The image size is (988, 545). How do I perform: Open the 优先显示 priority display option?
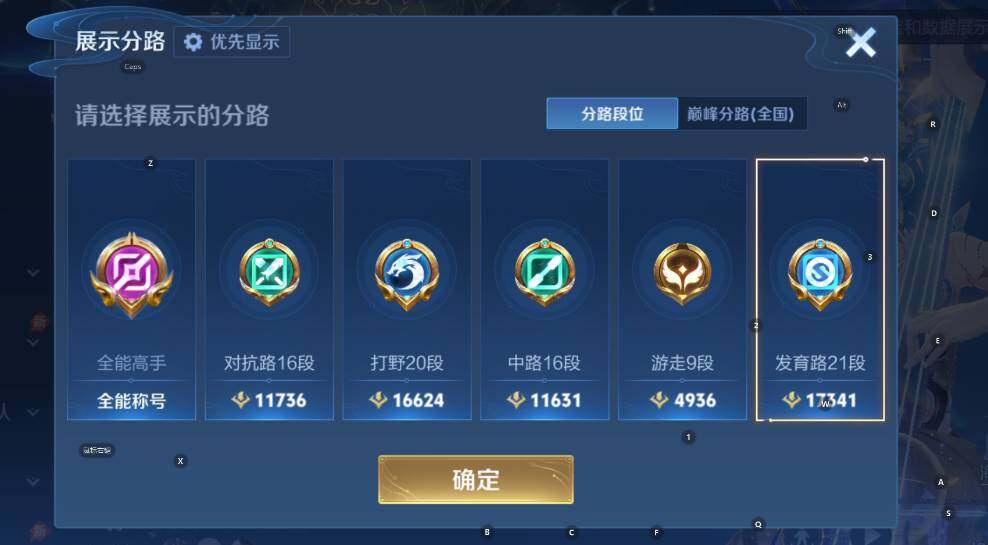pos(232,42)
